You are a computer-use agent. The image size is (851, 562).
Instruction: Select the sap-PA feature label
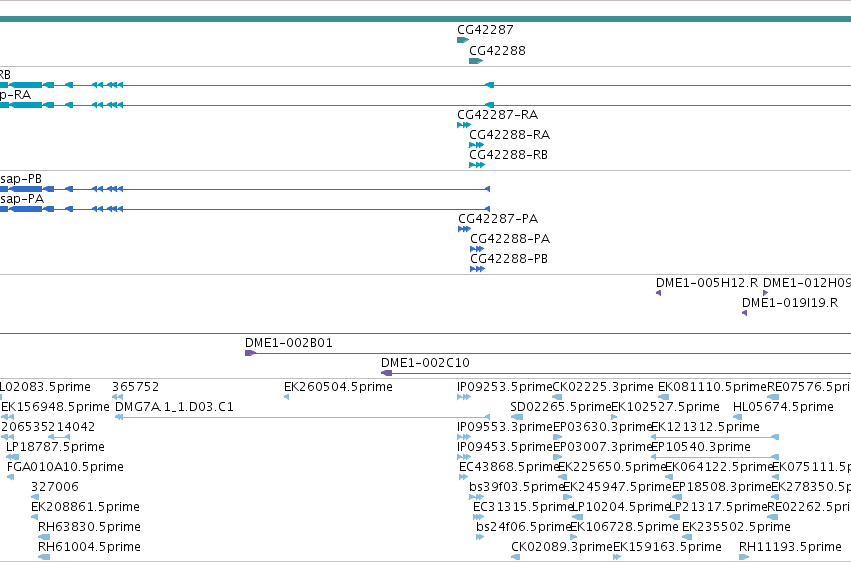[x=22, y=199]
